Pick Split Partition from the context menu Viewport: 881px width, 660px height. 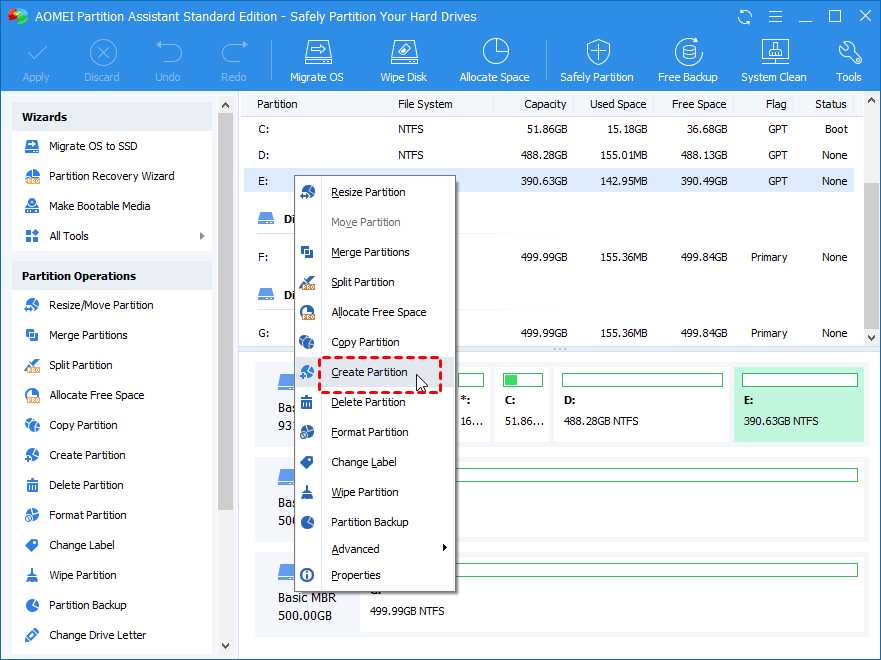pos(375,282)
